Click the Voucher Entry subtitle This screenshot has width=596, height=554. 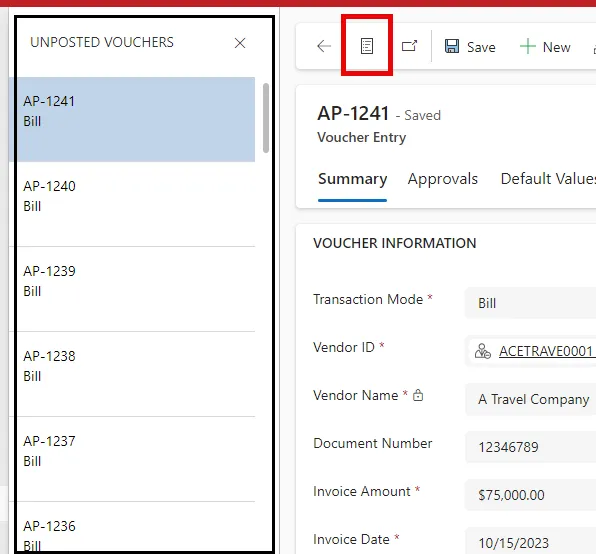pos(361,138)
